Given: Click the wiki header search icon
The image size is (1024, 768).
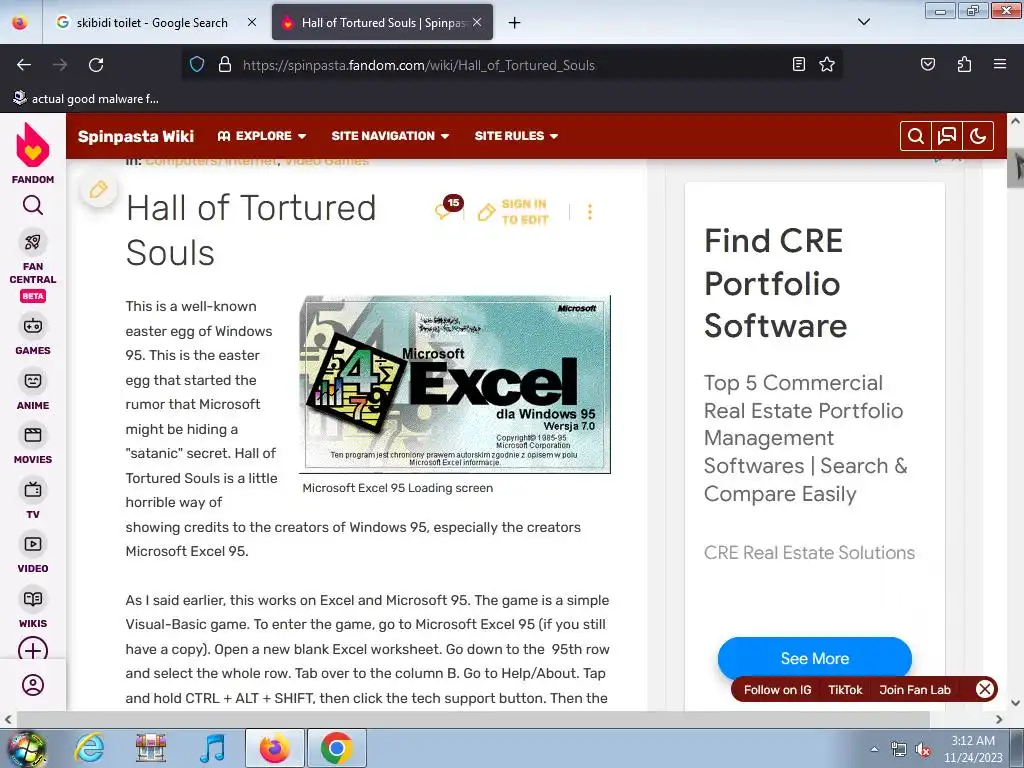Looking at the screenshot, I should [916, 136].
